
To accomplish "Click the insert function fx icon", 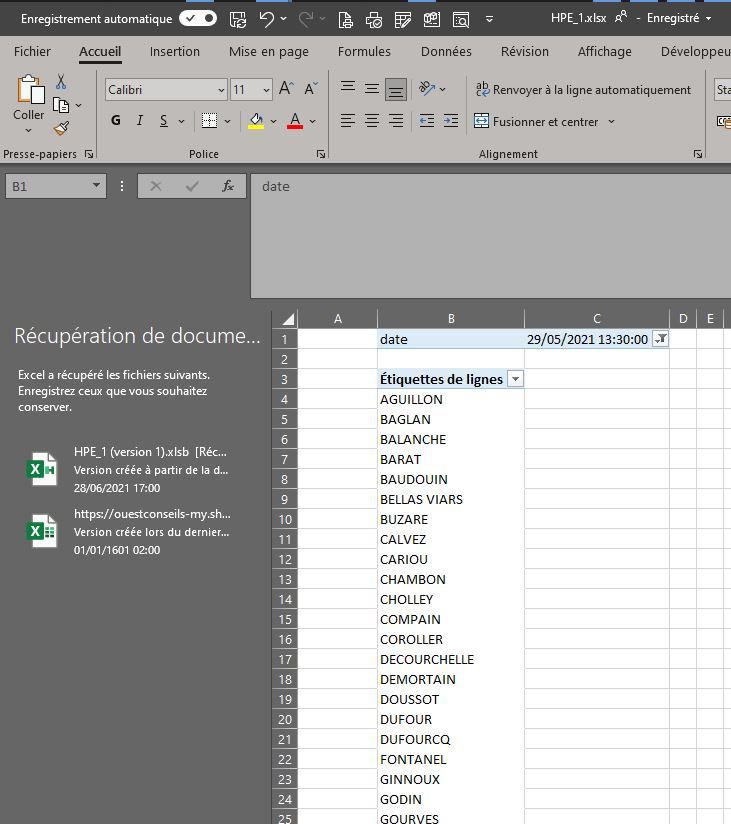I will click(x=228, y=186).
